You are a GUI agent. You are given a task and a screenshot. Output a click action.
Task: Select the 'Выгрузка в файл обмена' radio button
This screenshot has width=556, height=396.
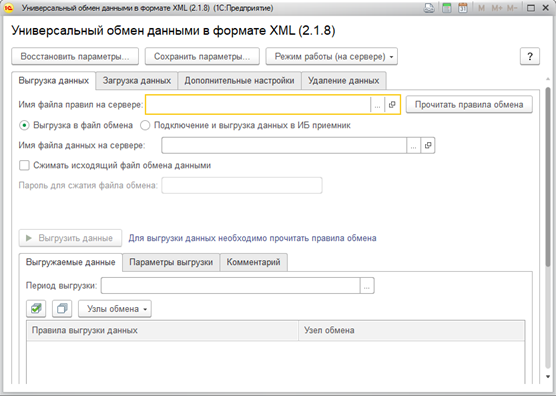[x=24, y=125]
